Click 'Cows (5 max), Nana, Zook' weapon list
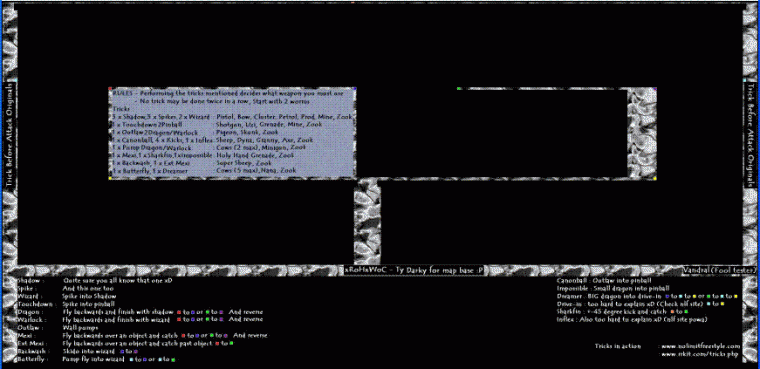Screen dimensions: 760x369 point(256,171)
